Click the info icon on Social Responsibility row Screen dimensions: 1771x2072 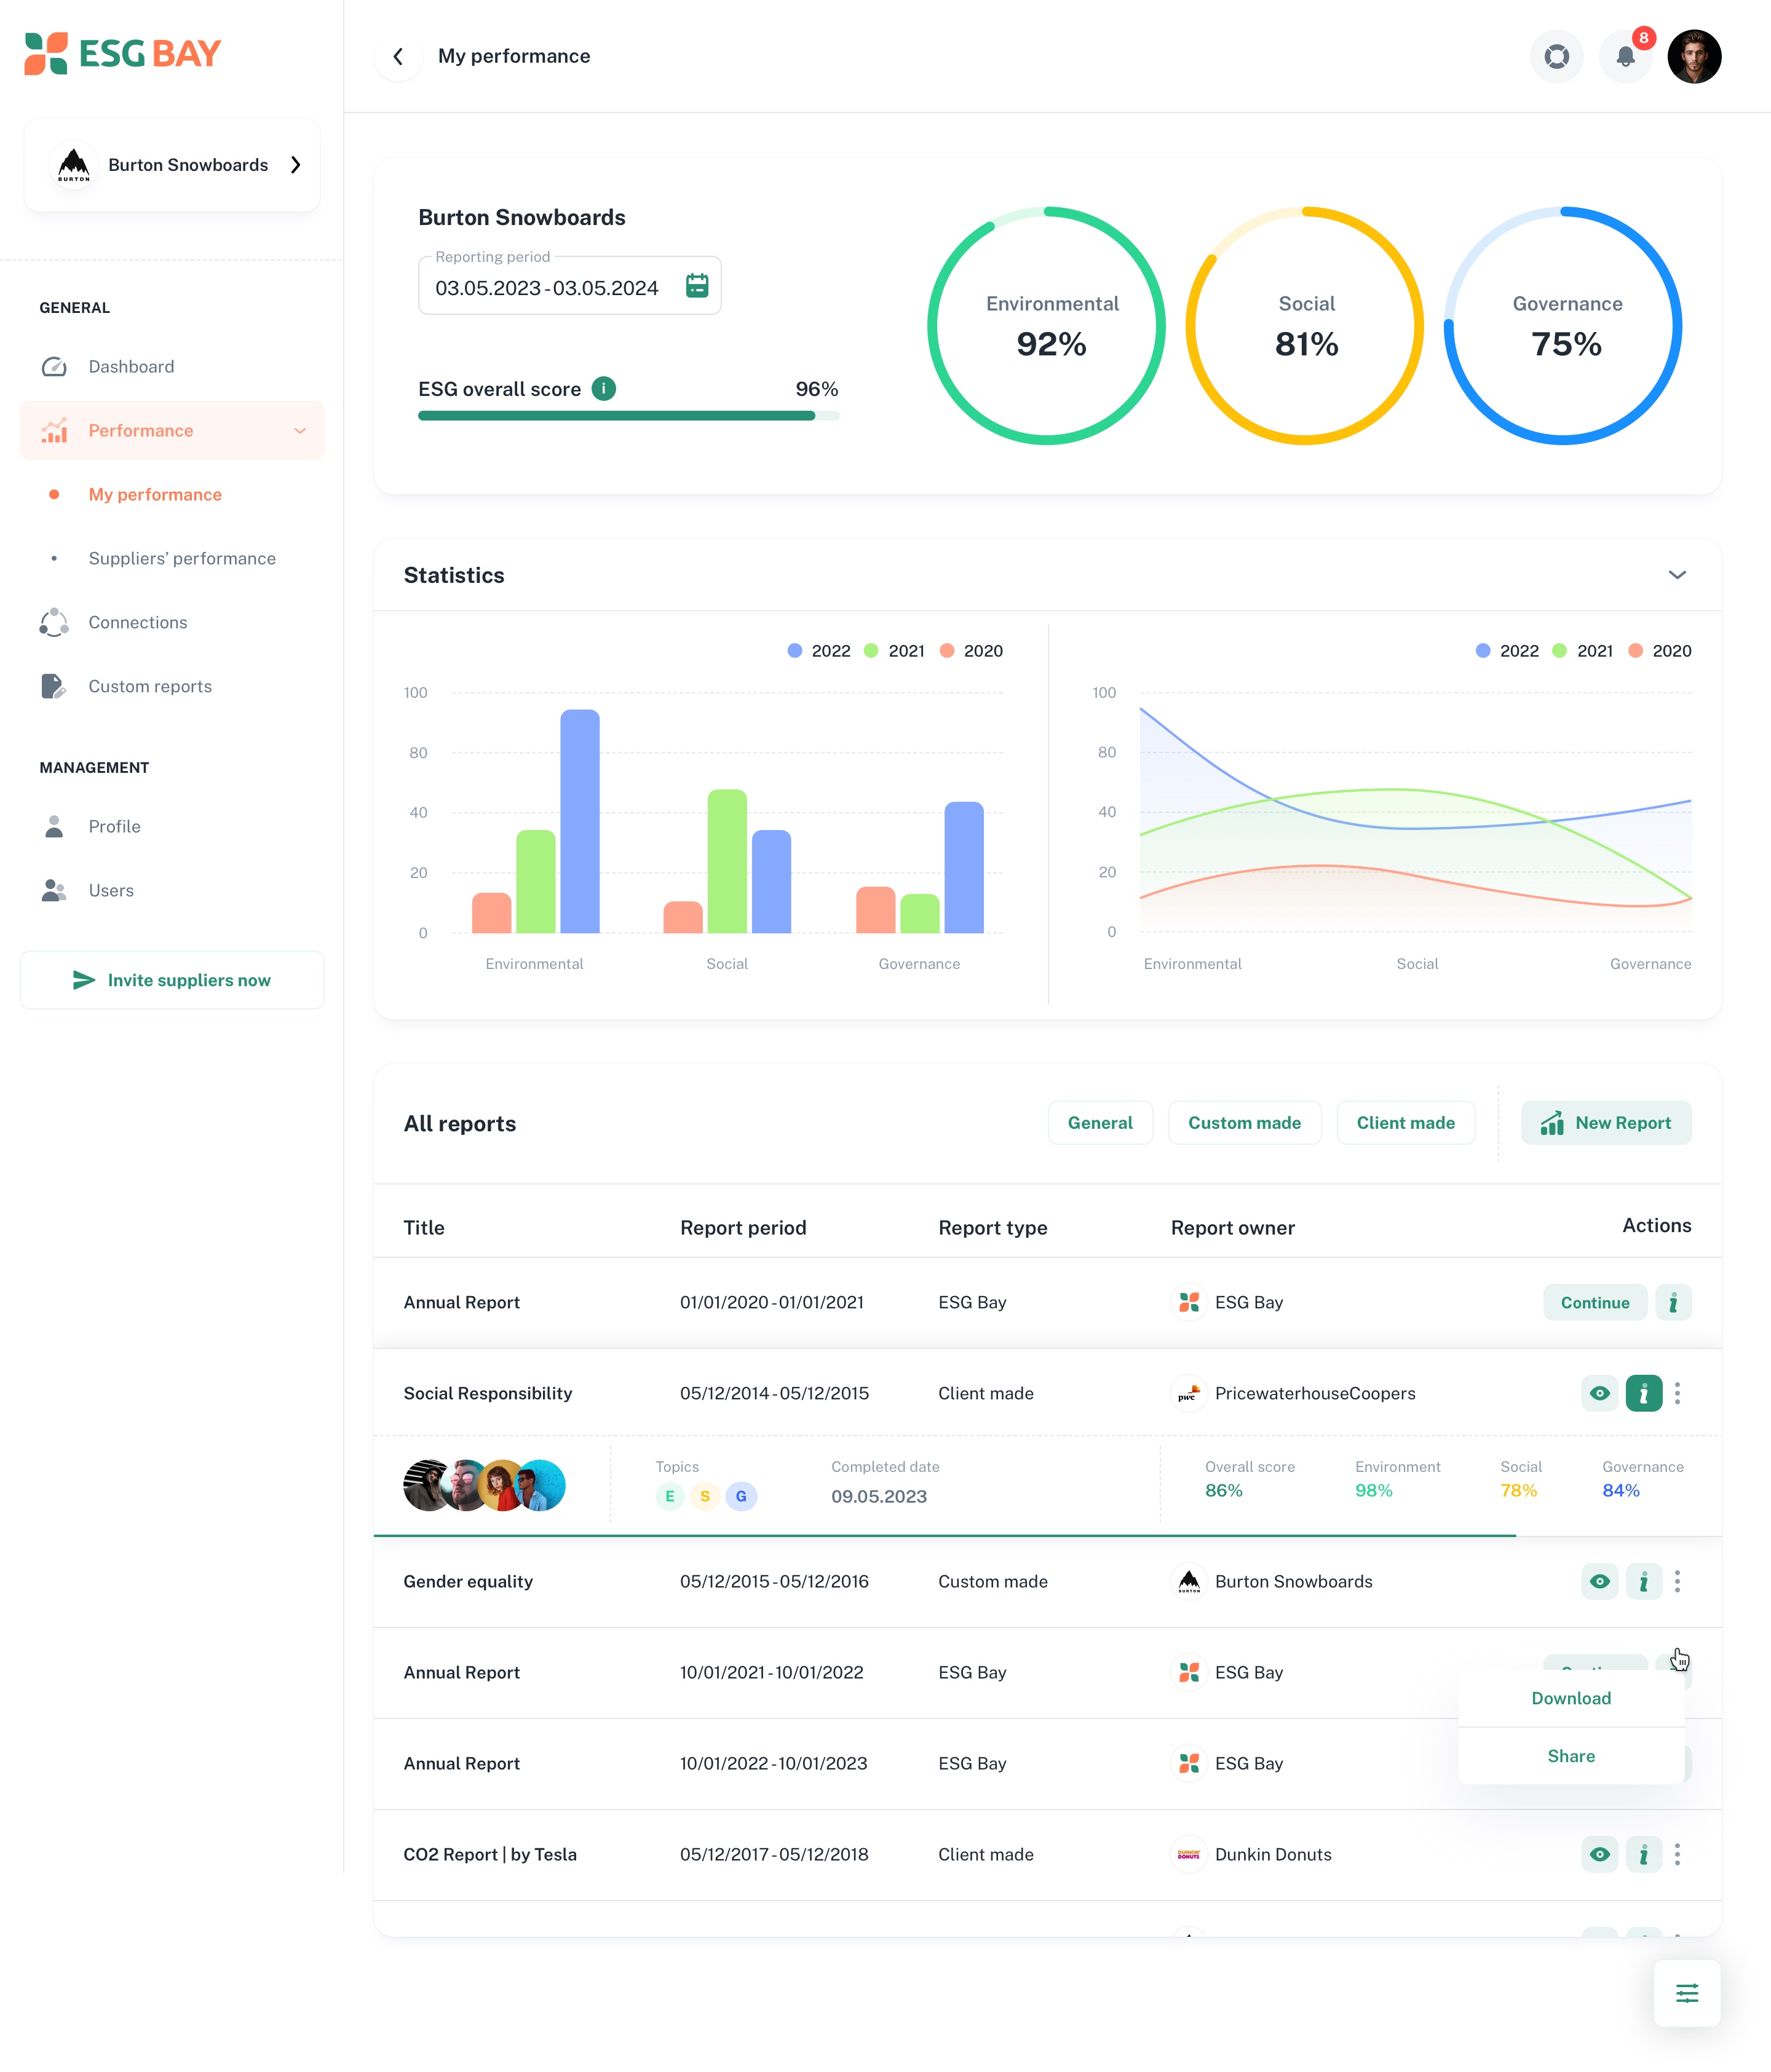click(1643, 1393)
